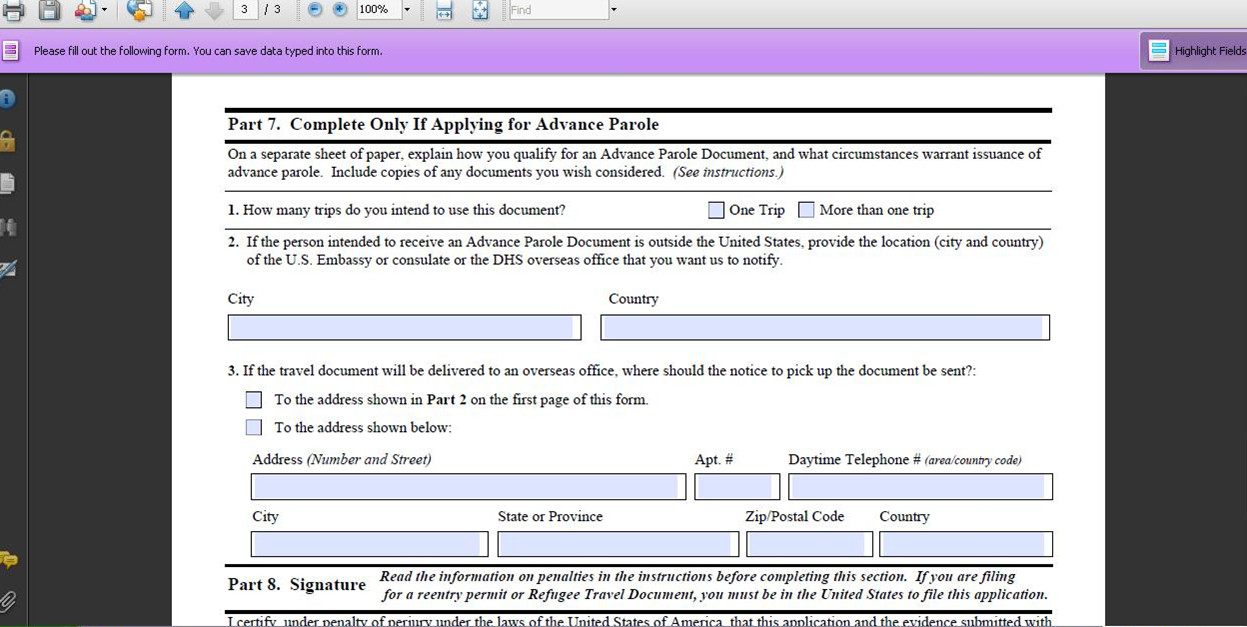
Task: Click the 'Please fill out the following form' message
Action: pyautogui.click(x=208, y=51)
